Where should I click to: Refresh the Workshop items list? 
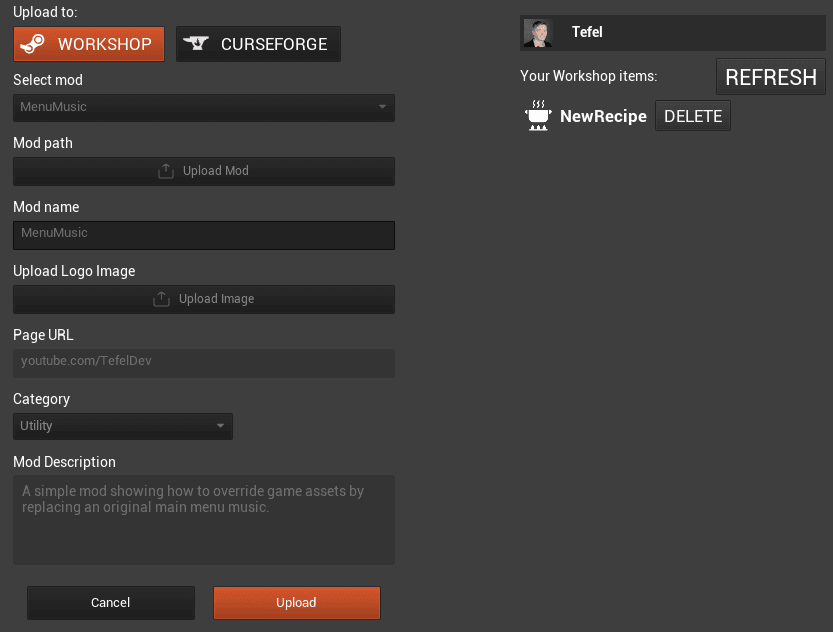click(770, 77)
